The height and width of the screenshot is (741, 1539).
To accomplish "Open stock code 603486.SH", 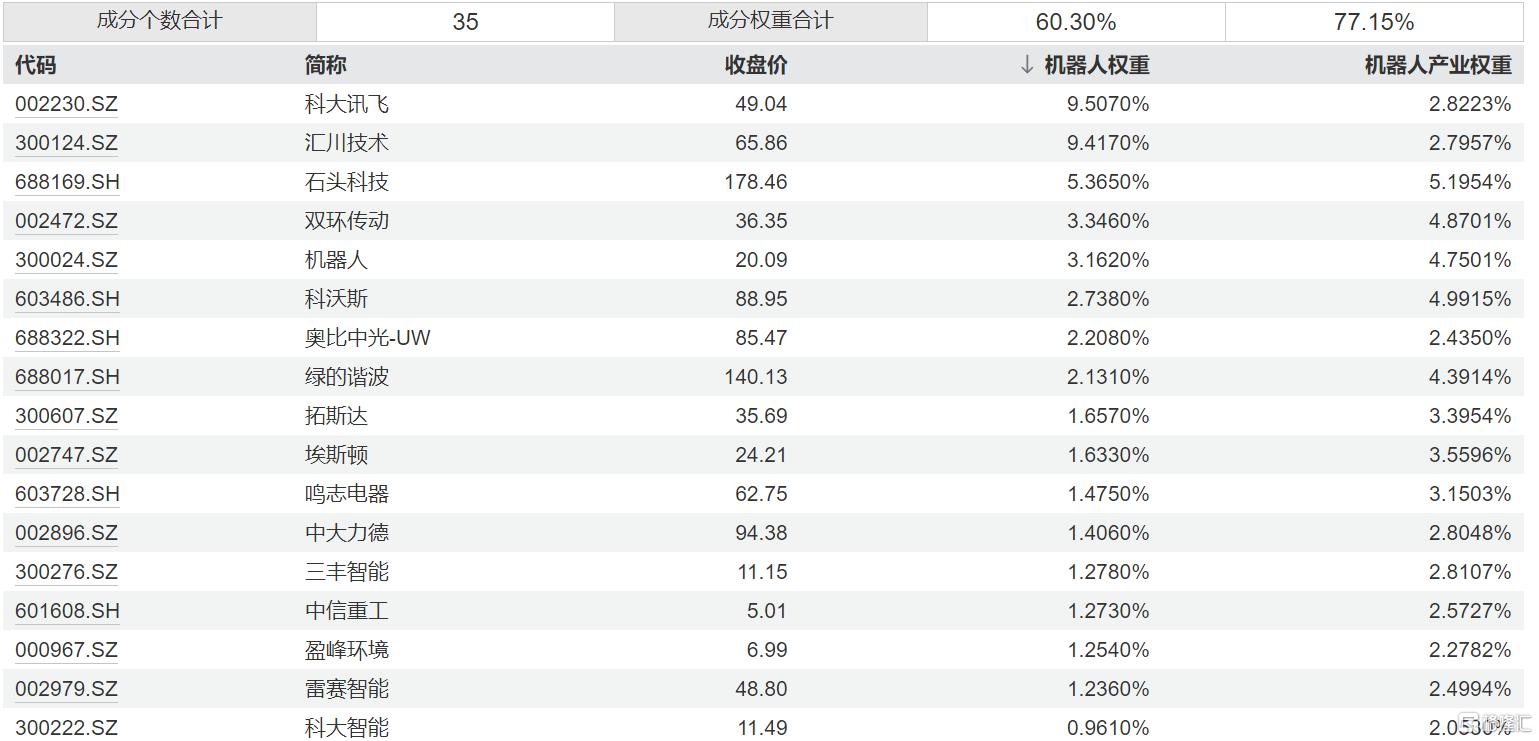I will [x=67, y=299].
